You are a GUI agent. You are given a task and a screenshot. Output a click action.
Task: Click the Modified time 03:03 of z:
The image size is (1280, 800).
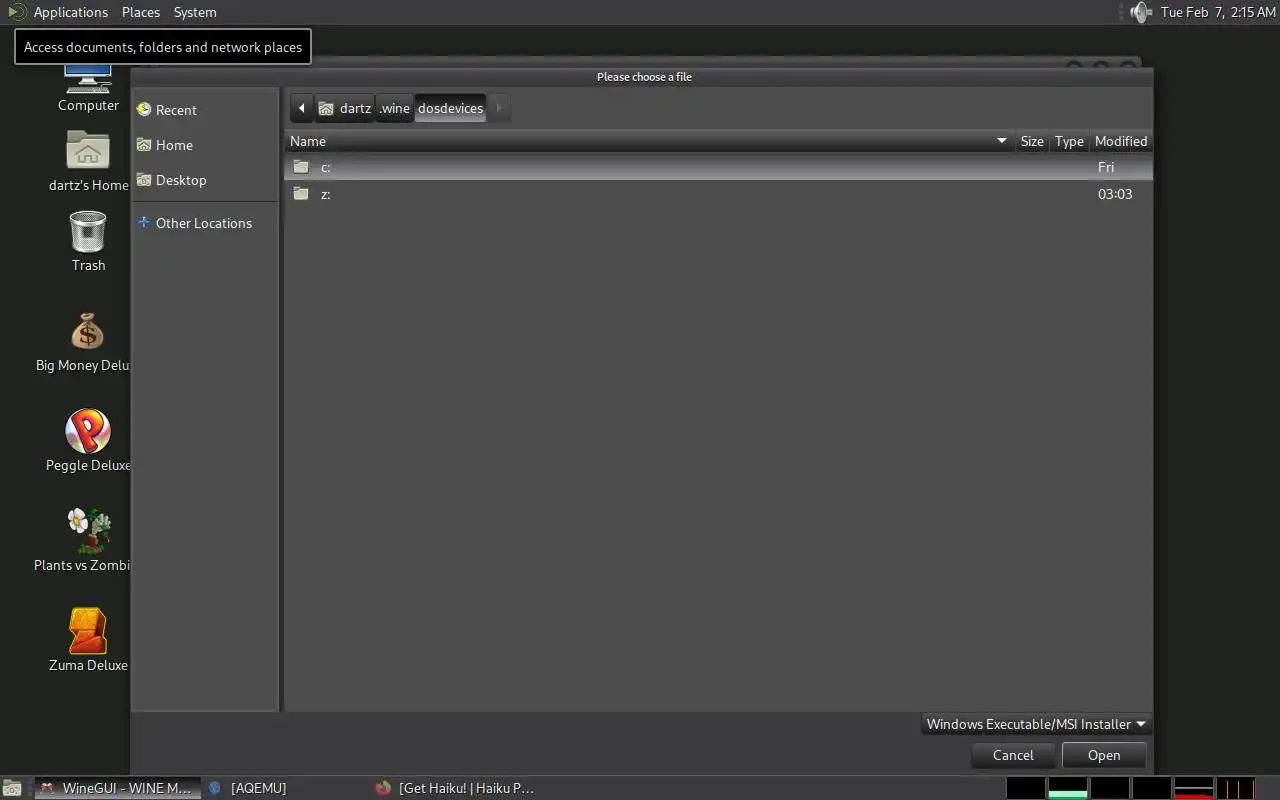[1115, 194]
